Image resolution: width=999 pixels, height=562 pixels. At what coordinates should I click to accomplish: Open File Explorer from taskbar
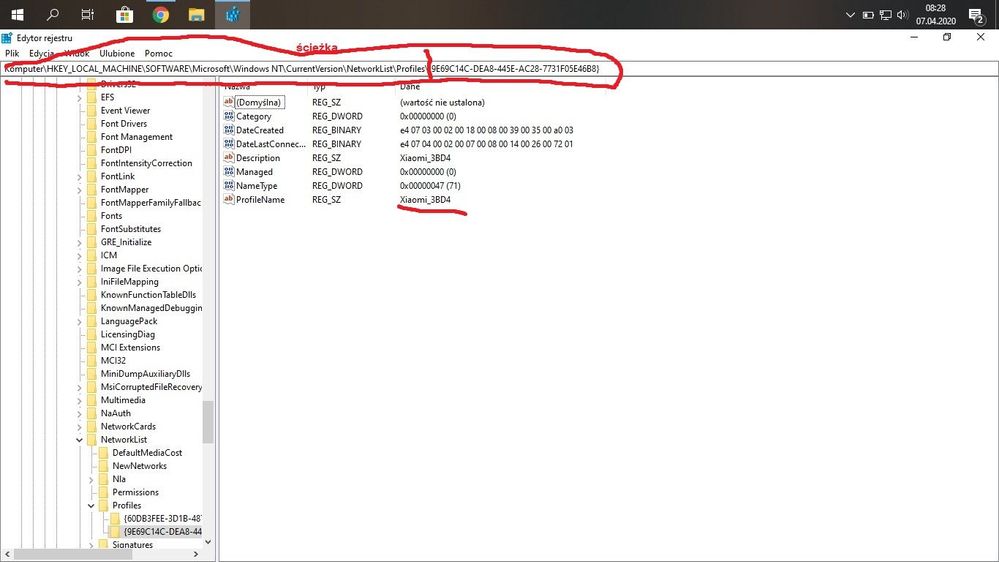click(196, 14)
